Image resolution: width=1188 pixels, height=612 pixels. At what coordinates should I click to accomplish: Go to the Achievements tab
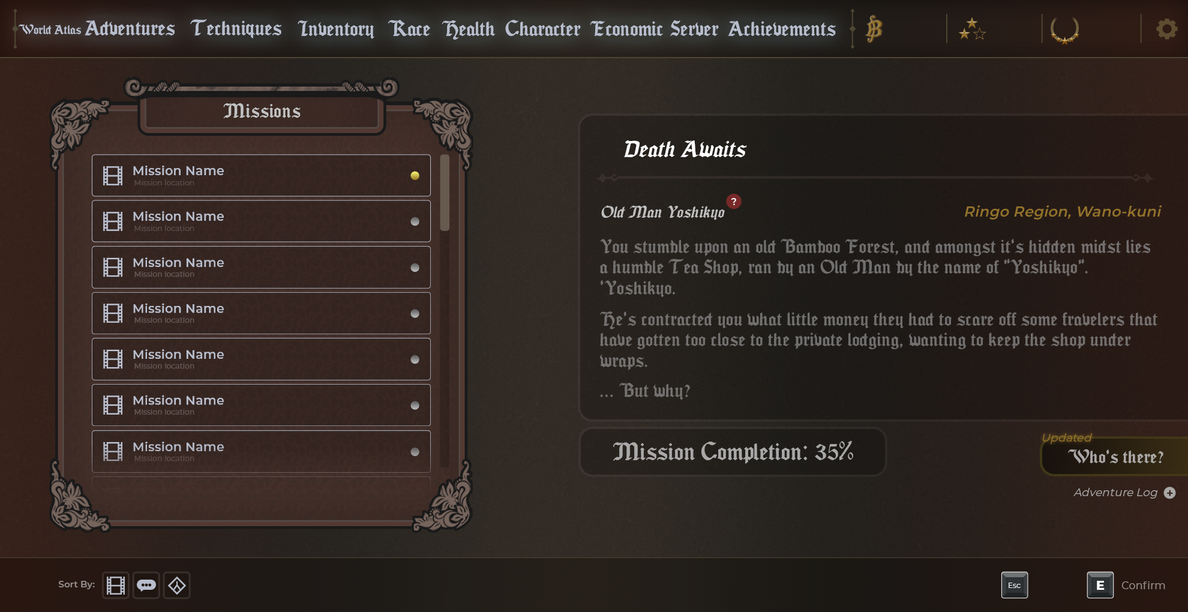(x=781, y=29)
